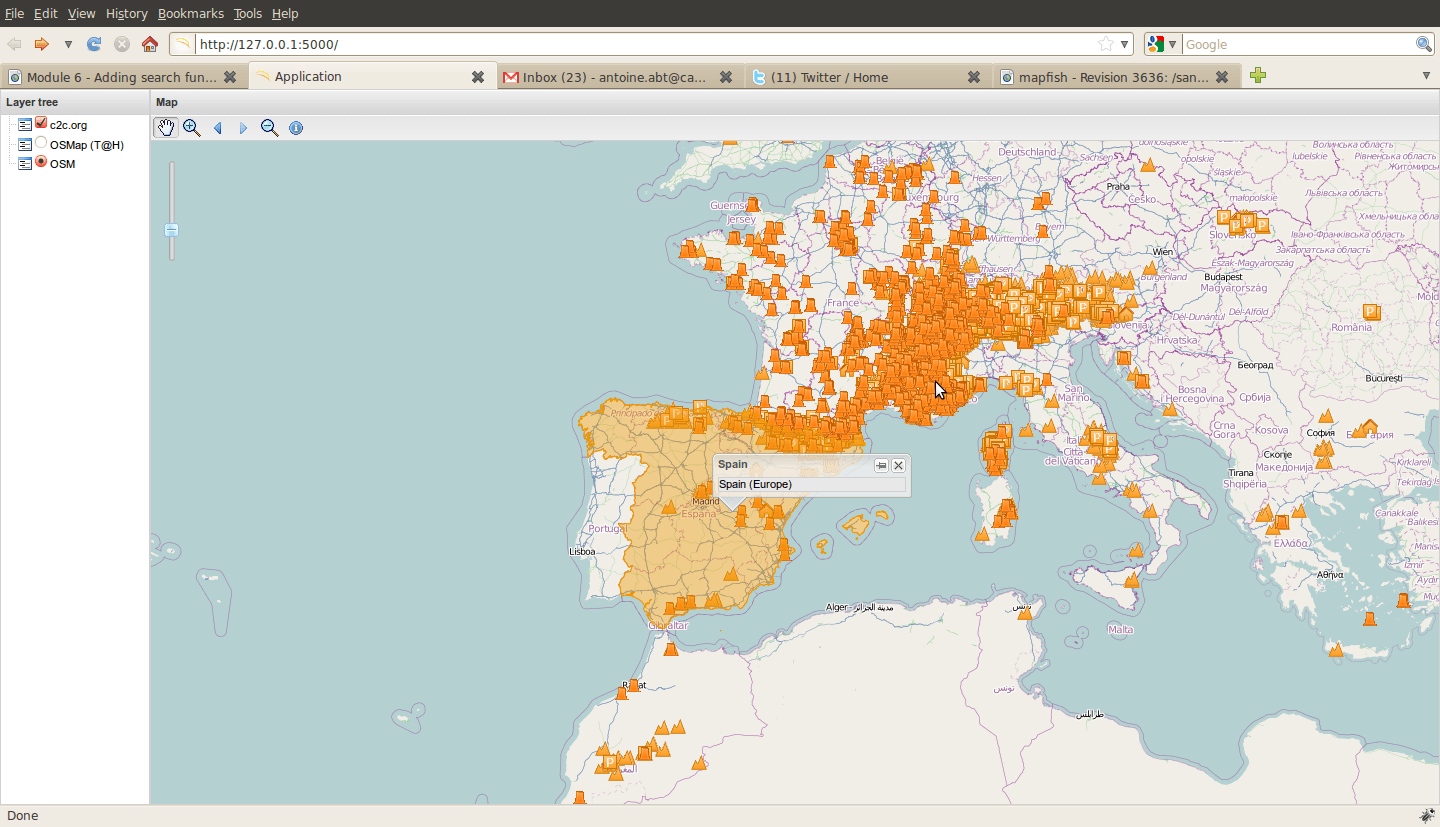Uncheck the c2c.org layer checkbox

[x=41, y=123]
